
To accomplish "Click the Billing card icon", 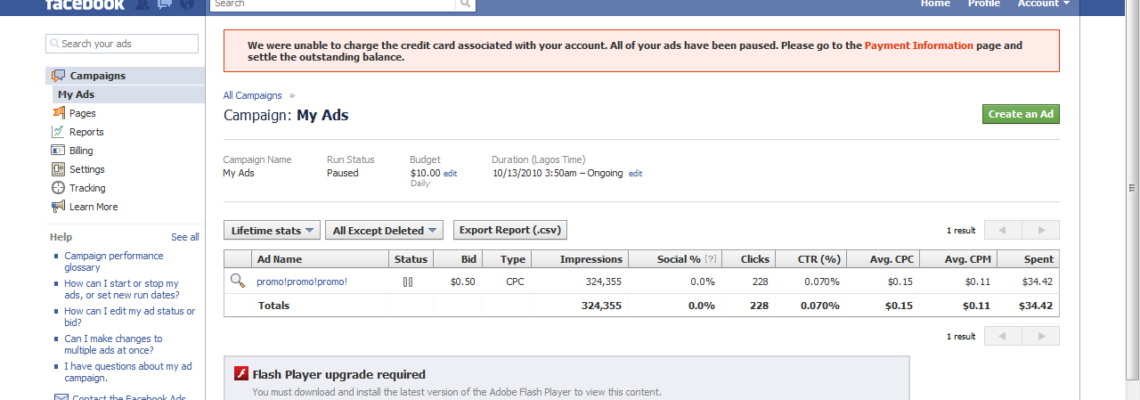I will point(58,151).
